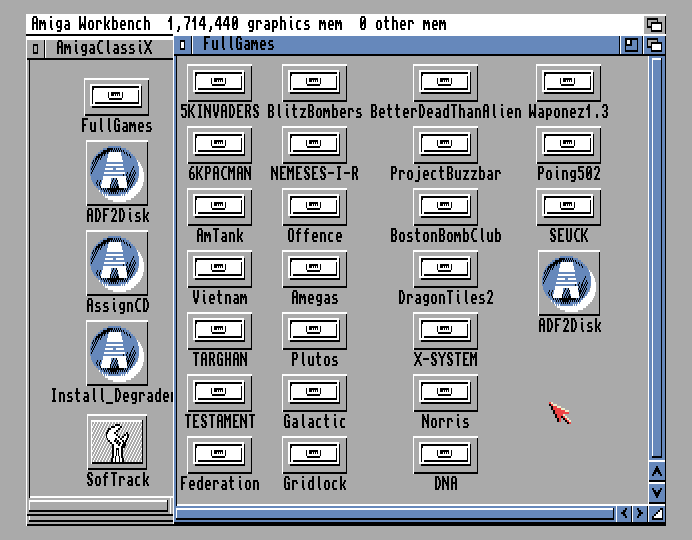Click the AmigaClassiX horizontal scrollbar
Screen dimensions: 692x540
pos(100,506)
